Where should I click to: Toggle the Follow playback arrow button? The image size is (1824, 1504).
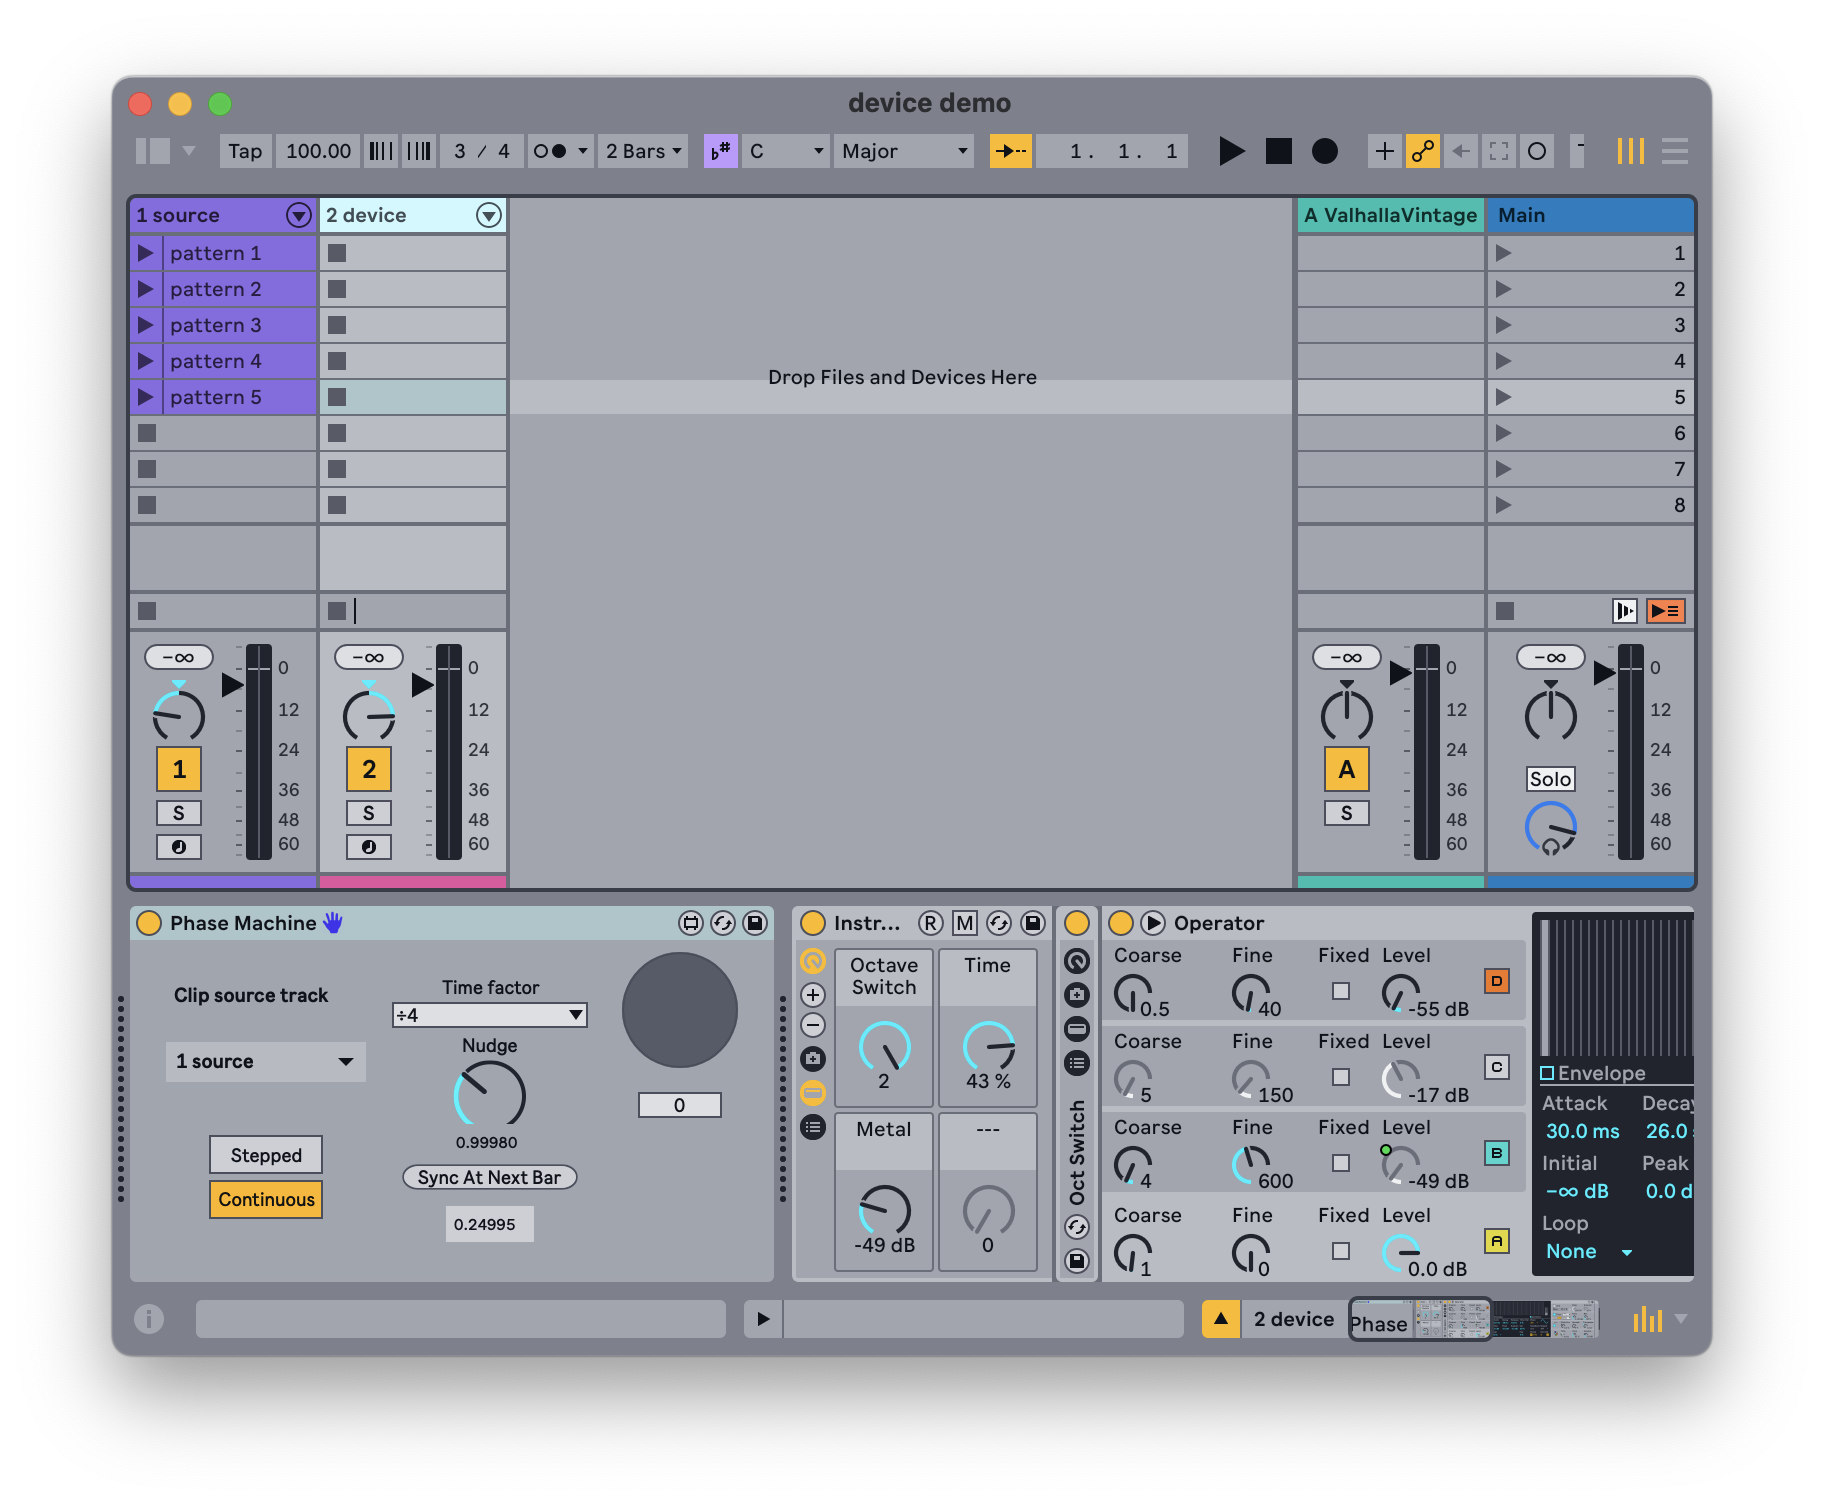1010,152
